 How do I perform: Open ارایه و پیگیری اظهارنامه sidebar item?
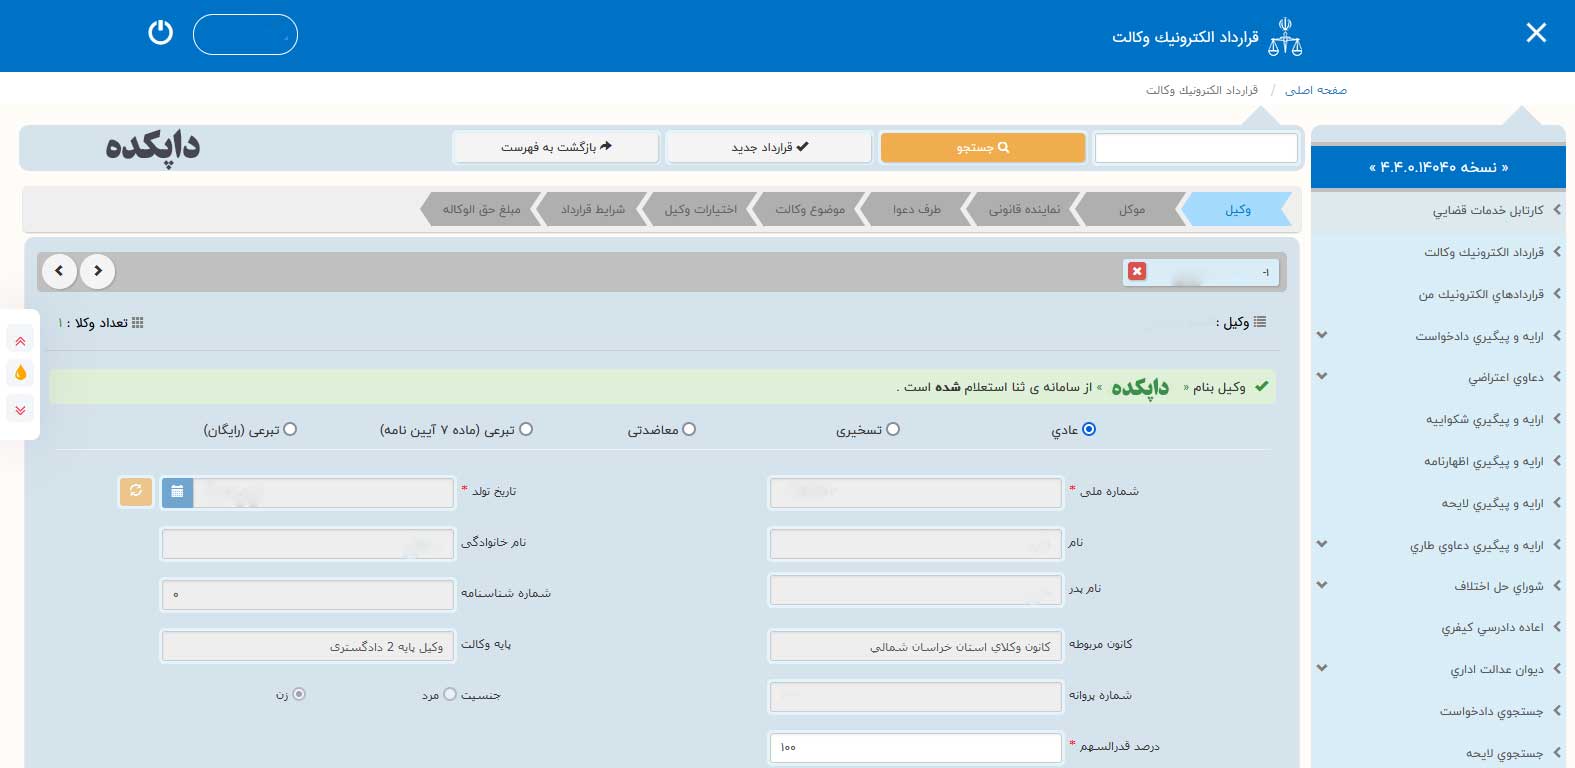pos(1438,461)
